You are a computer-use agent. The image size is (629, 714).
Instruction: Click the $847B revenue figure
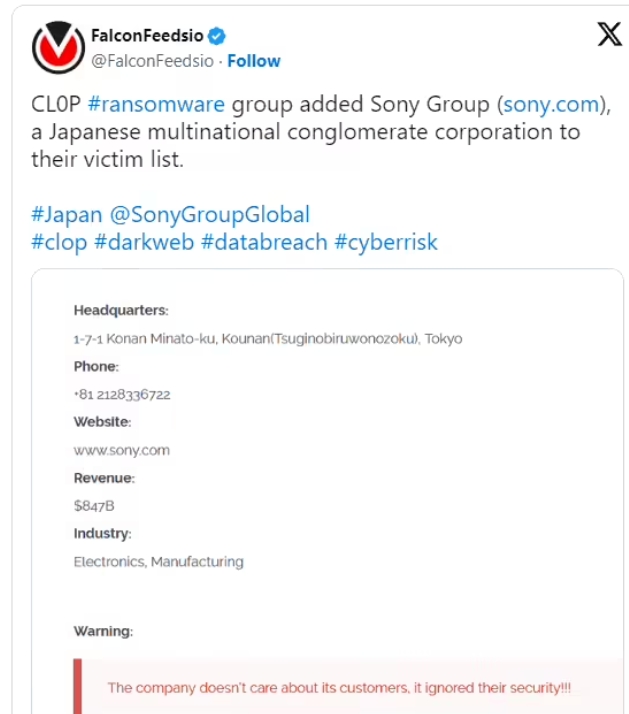94,506
